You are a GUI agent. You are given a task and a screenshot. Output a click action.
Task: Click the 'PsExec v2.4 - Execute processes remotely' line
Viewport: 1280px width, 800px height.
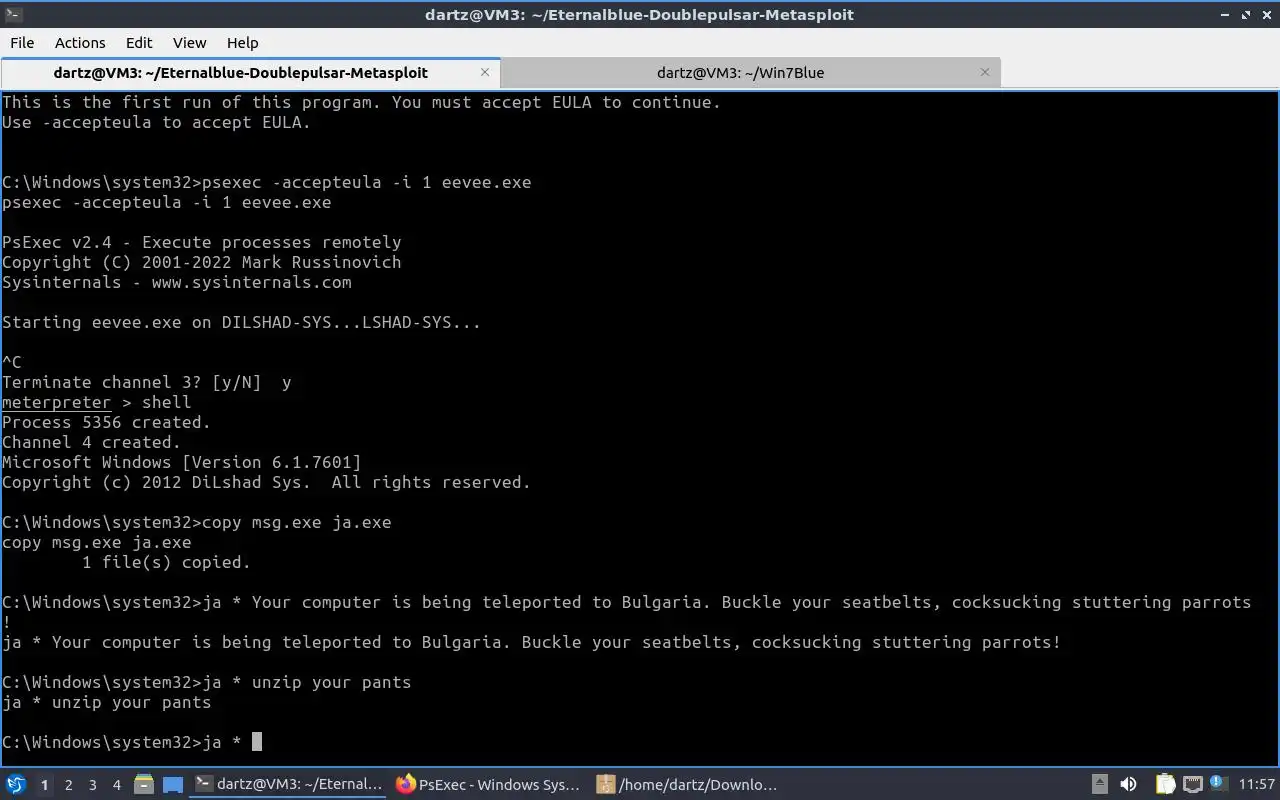click(x=202, y=242)
